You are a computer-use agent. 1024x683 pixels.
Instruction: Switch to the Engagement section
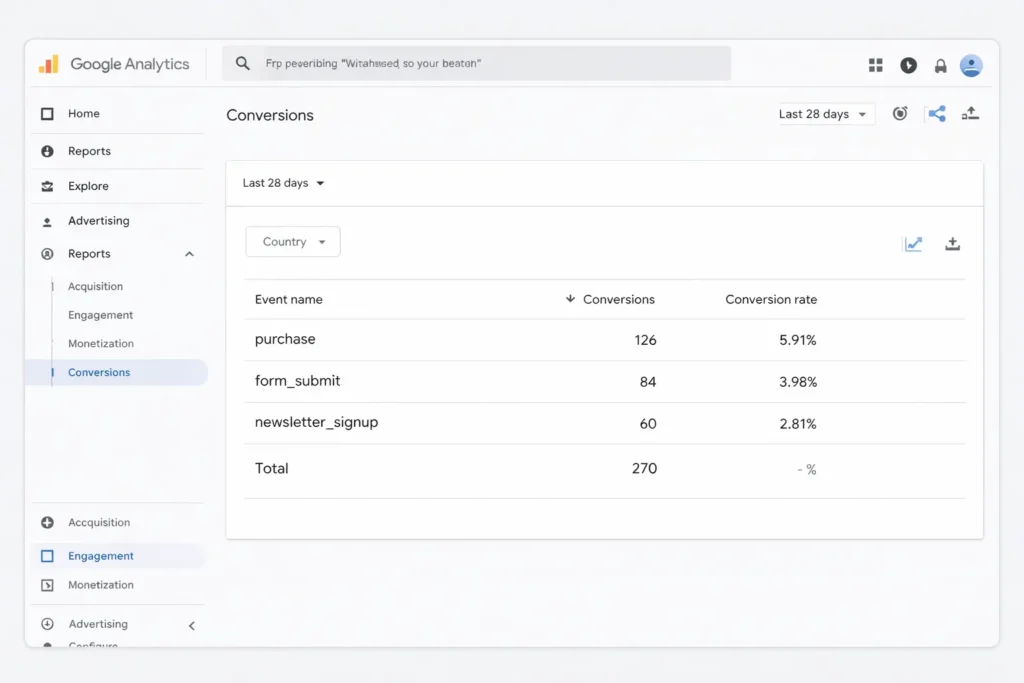(x=99, y=555)
